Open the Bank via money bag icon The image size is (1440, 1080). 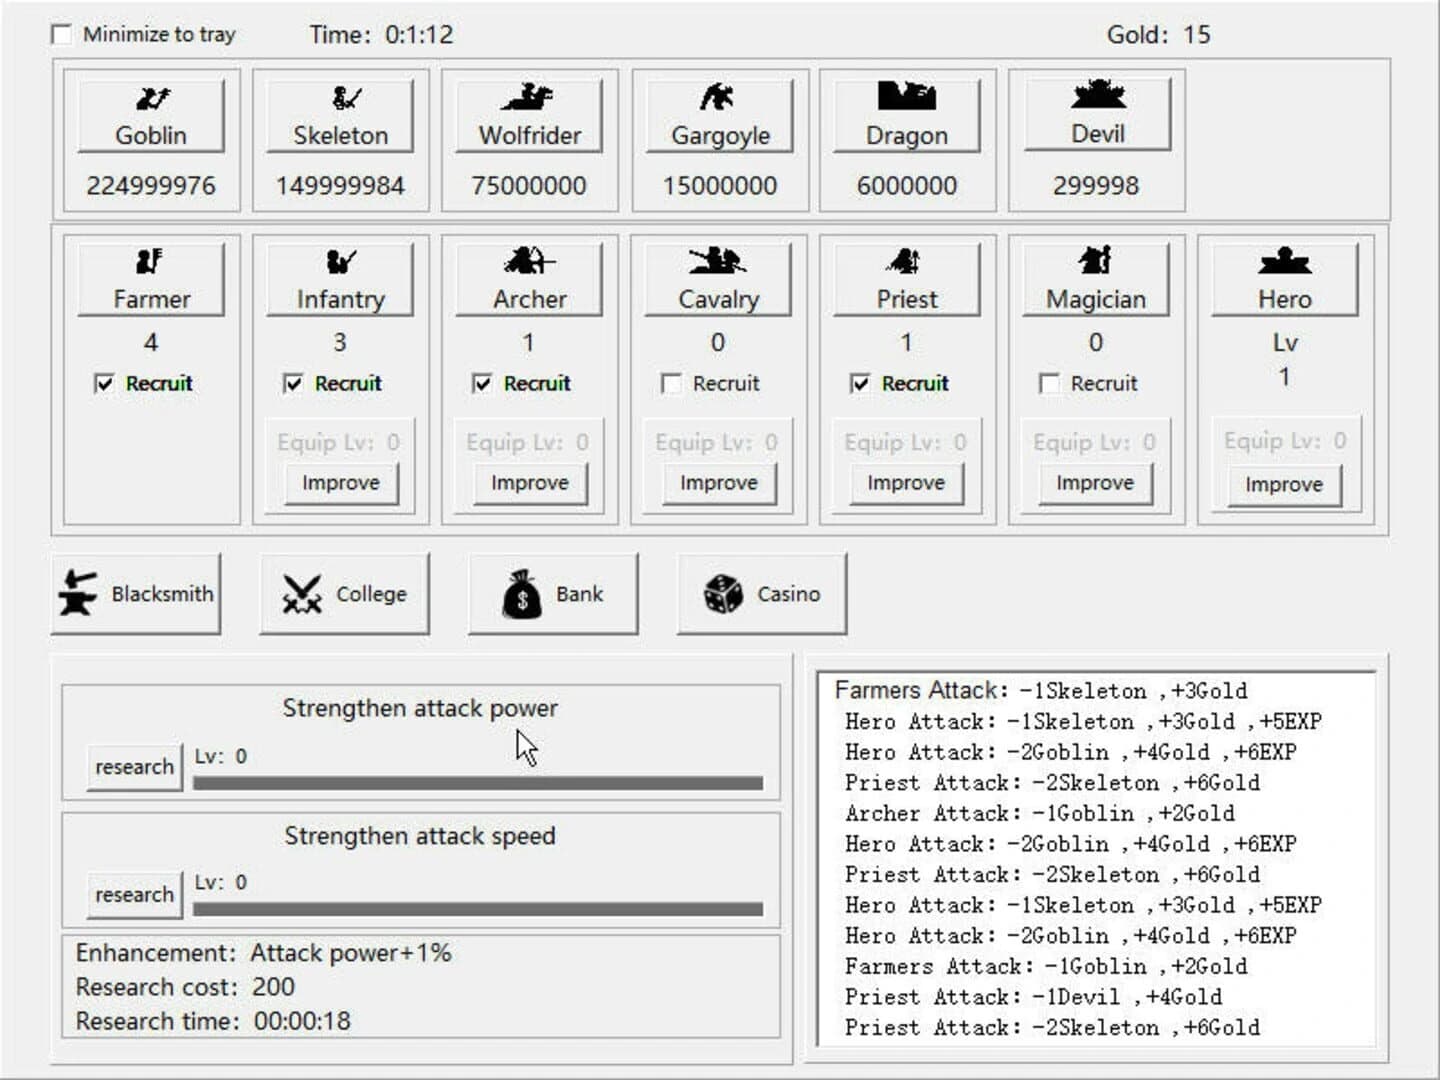(x=519, y=592)
